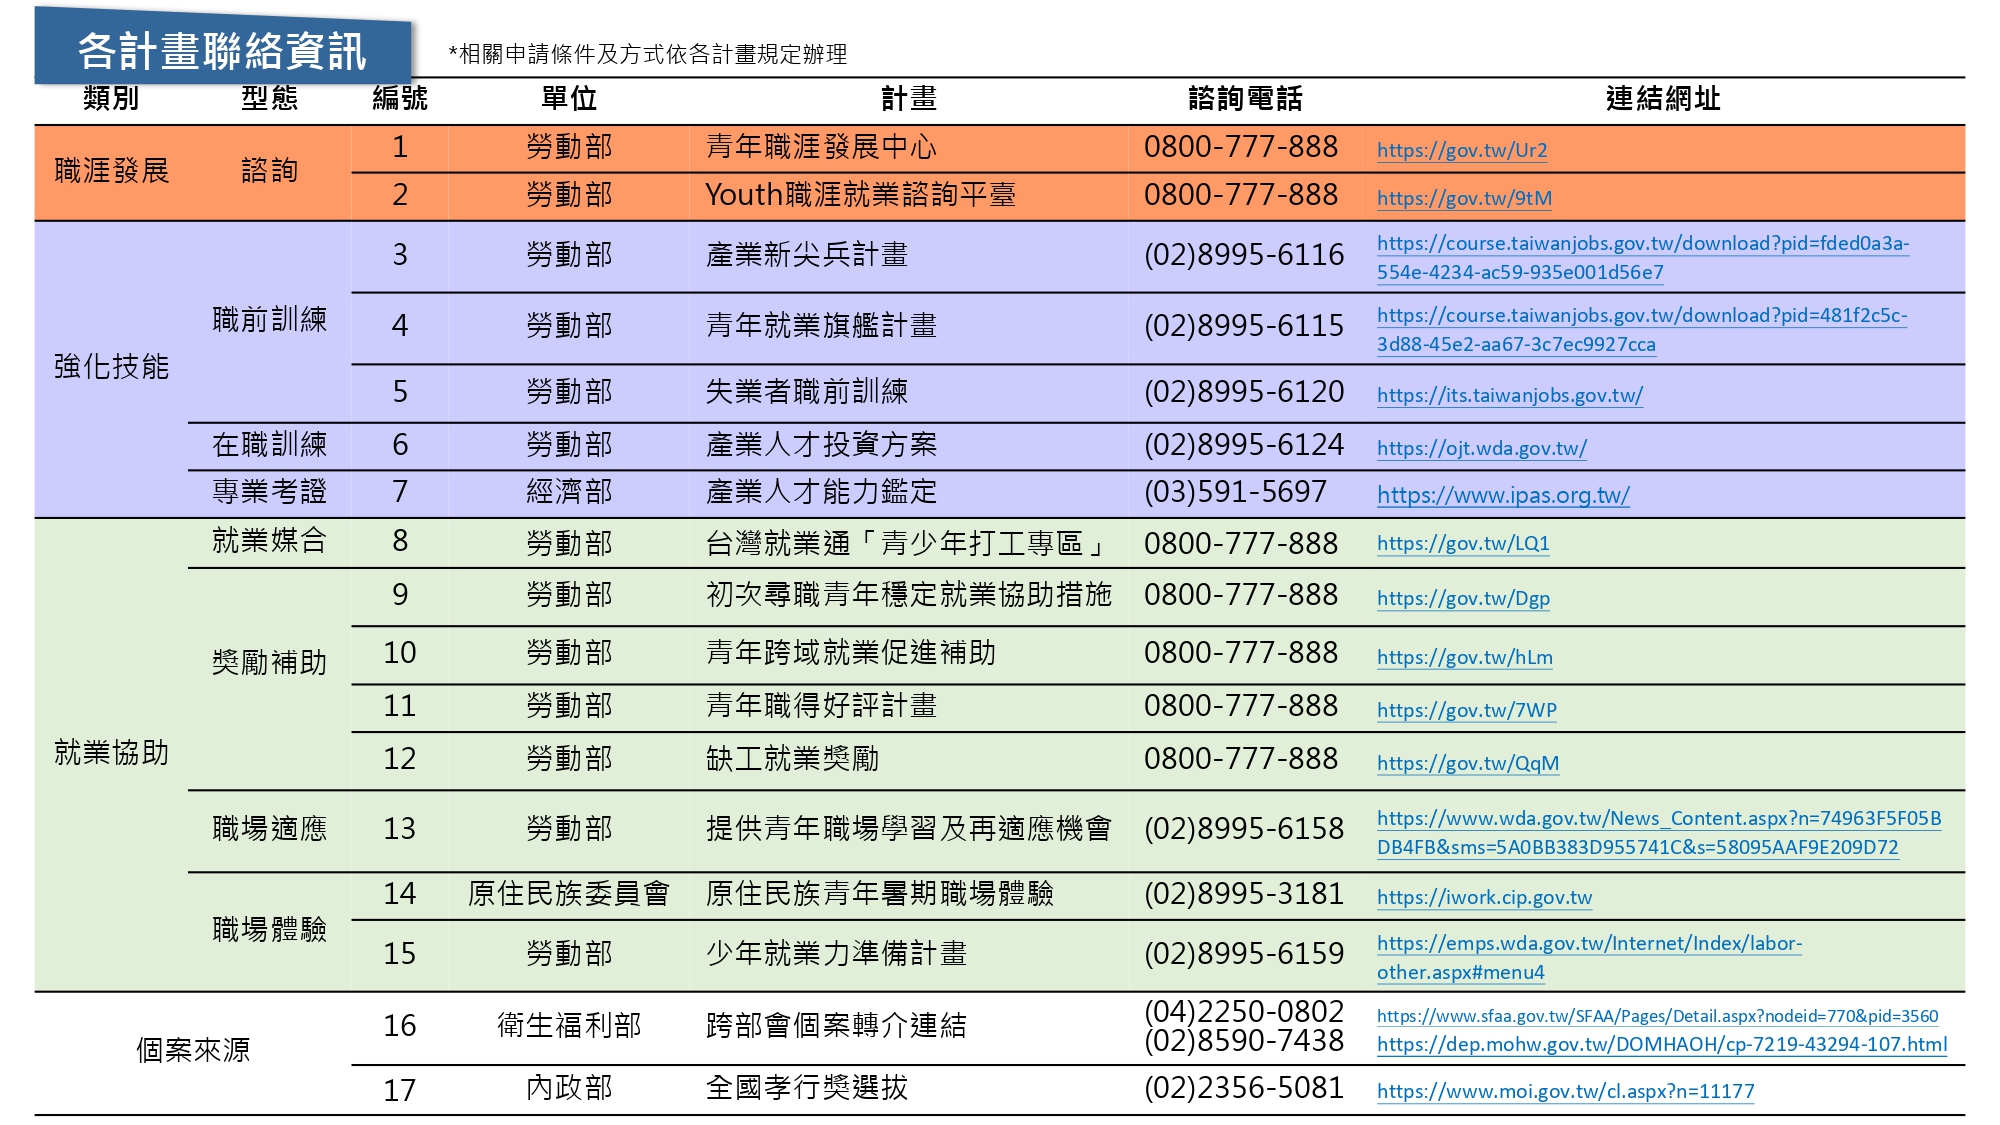
Task: Open the ojt.wda.gov.tw link
Action: tap(1481, 448)
